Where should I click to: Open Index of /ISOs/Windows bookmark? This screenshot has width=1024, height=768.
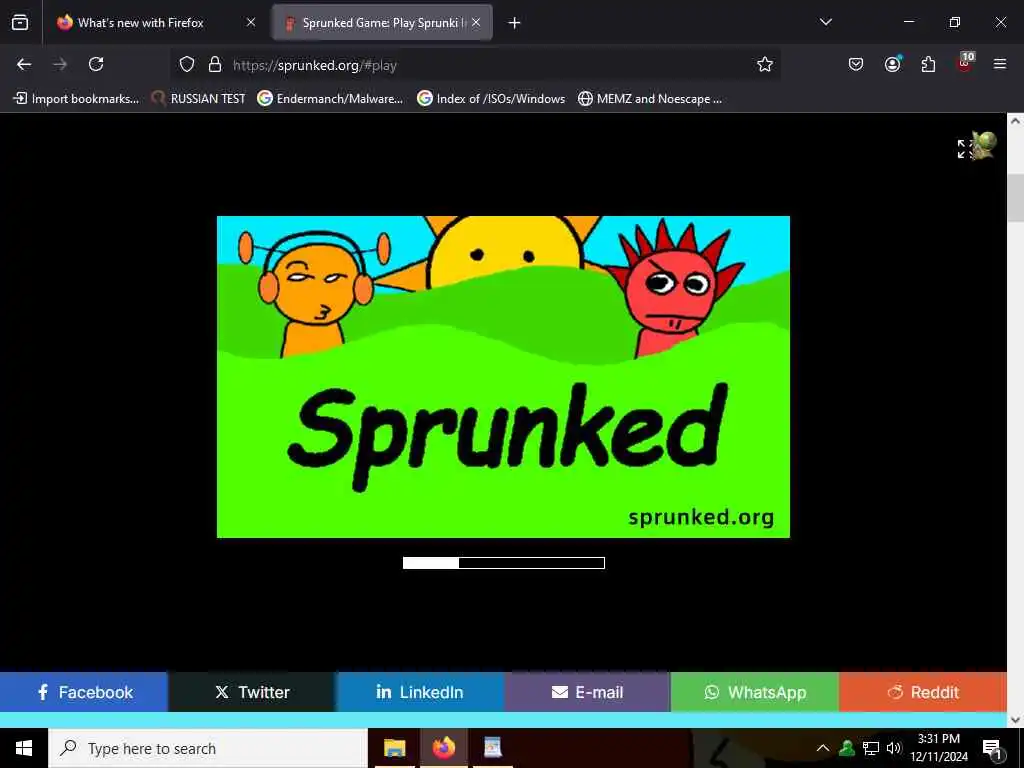491,99
